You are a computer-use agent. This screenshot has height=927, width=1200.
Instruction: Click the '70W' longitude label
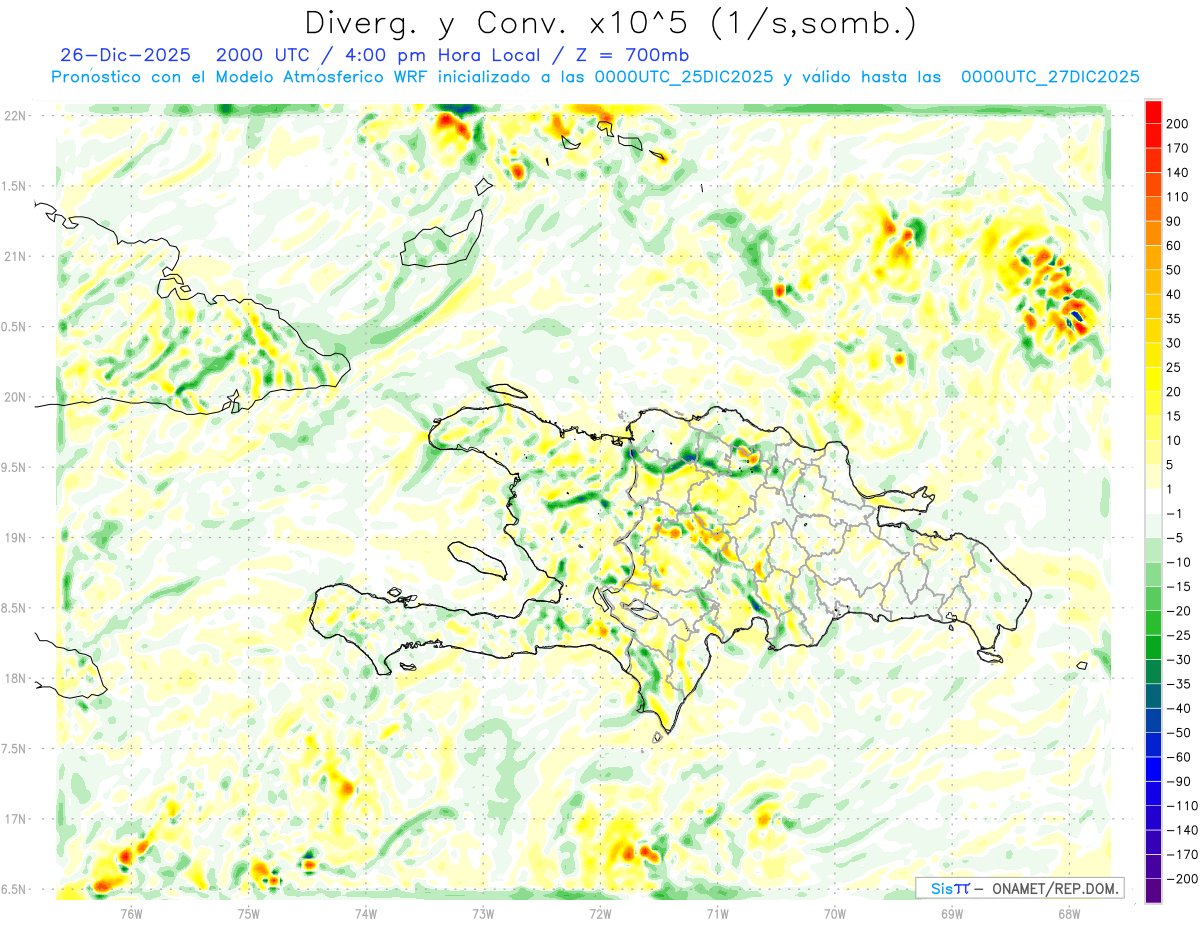coord(835,913)
